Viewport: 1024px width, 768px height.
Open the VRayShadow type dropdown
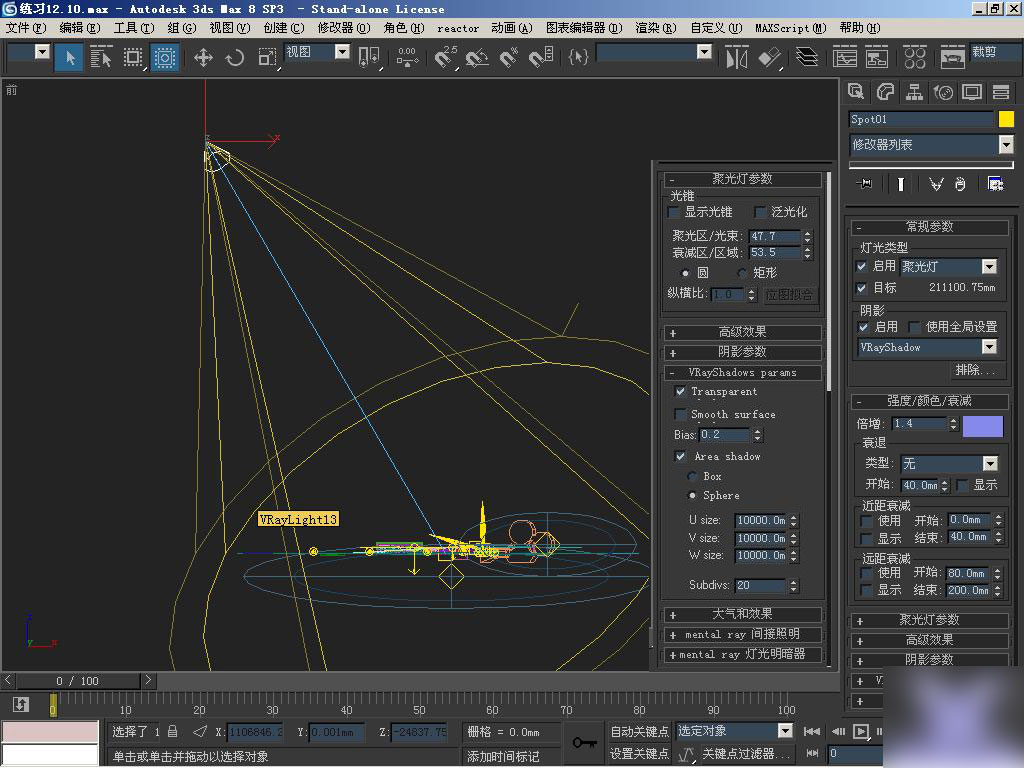[x=989, y=347]
